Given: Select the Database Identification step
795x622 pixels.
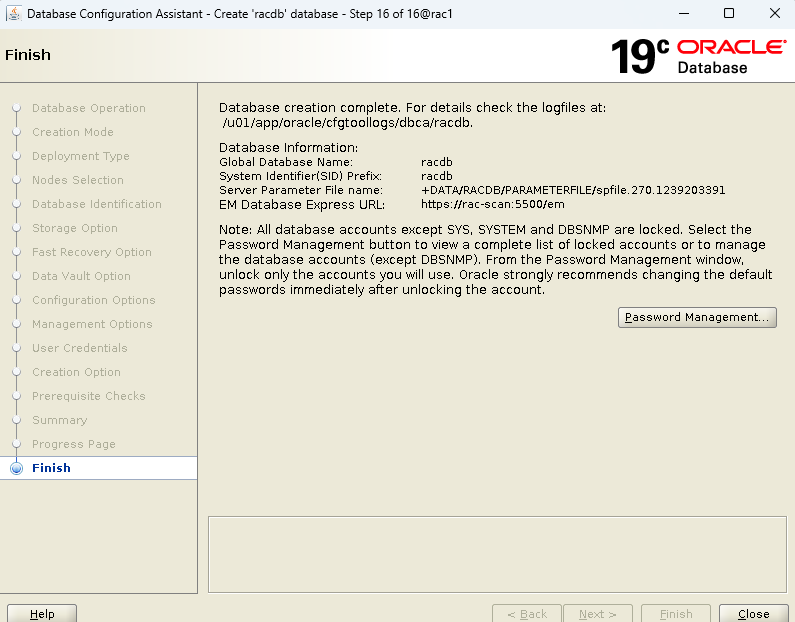Looking at the screenshot, I should click(x=97, y=204).
